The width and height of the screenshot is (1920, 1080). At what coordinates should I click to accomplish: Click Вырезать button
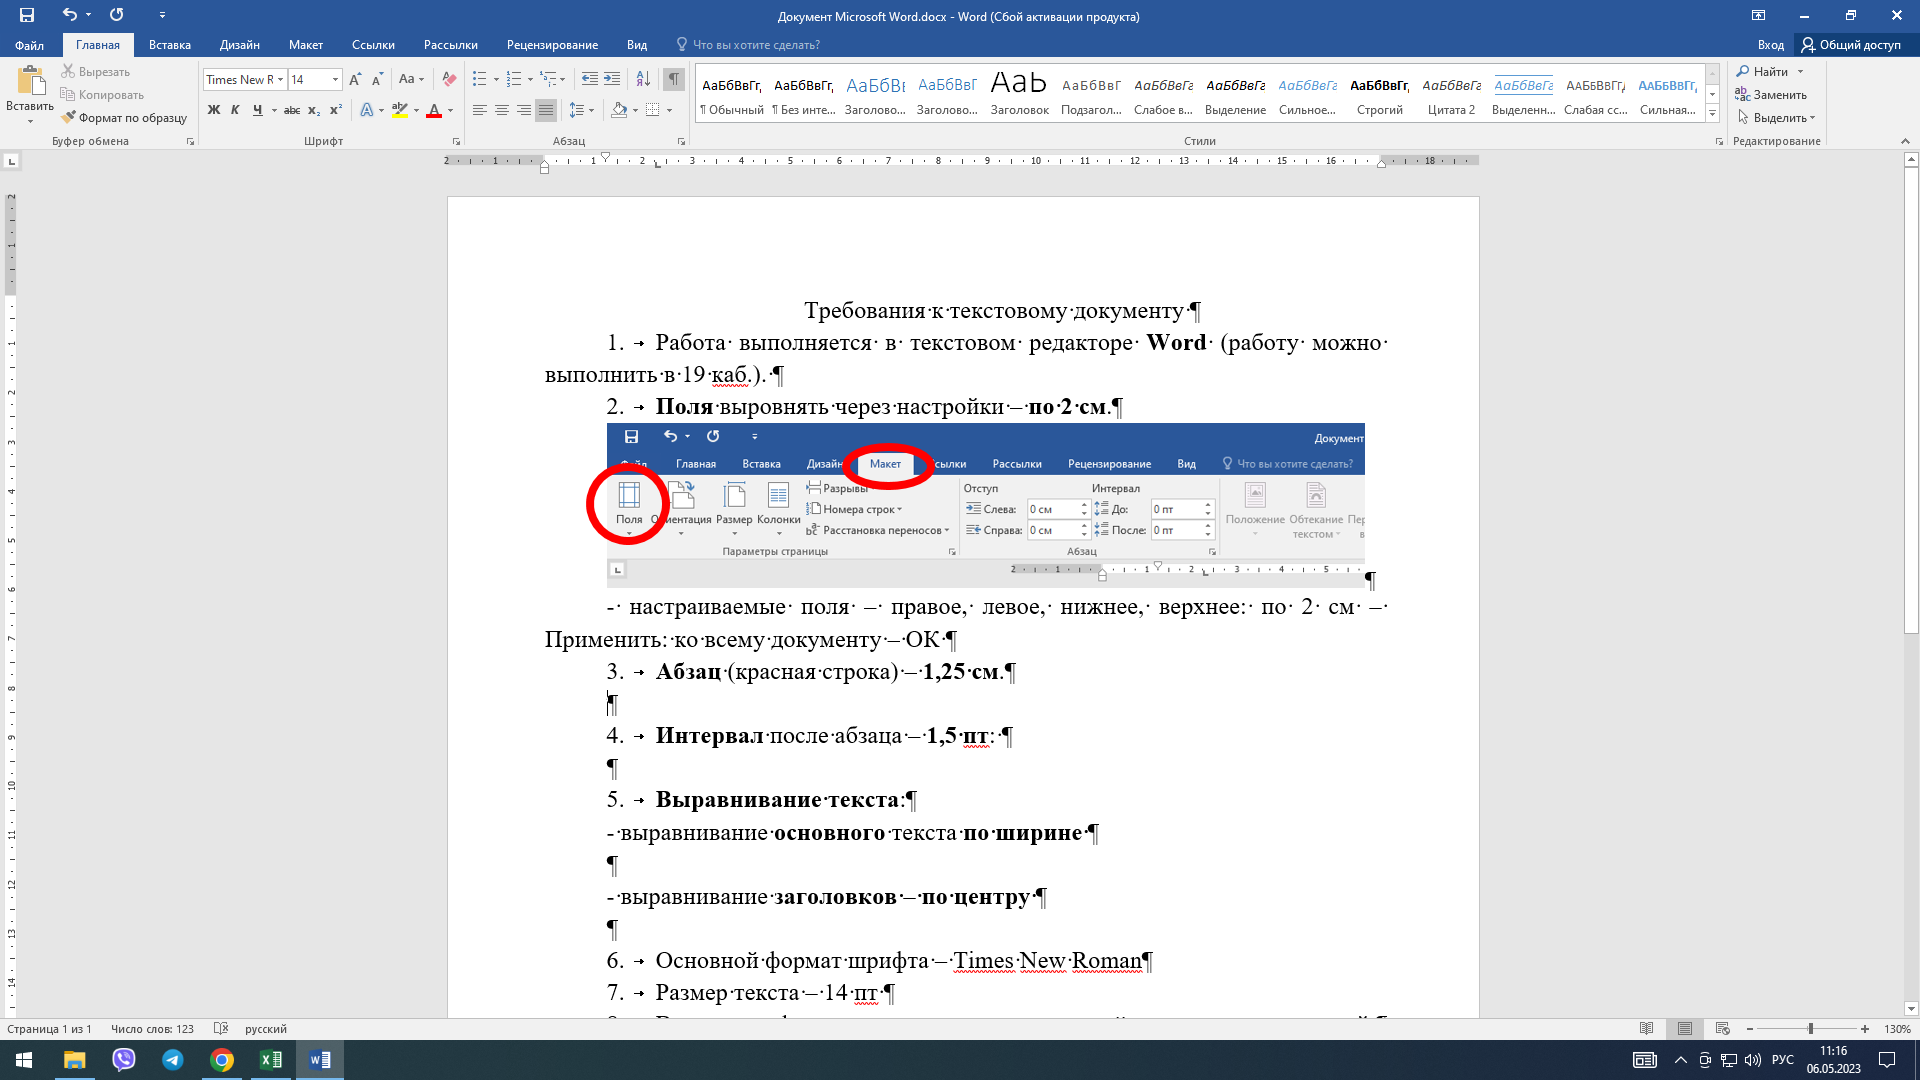coord(95,71)
